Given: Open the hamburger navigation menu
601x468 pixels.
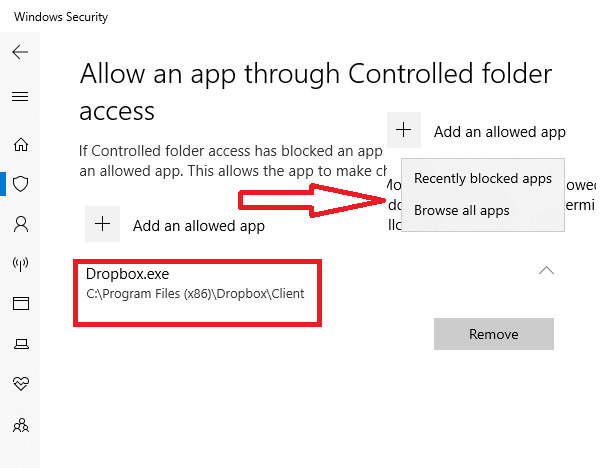Looking at the screenshot, I should [20, 97].
